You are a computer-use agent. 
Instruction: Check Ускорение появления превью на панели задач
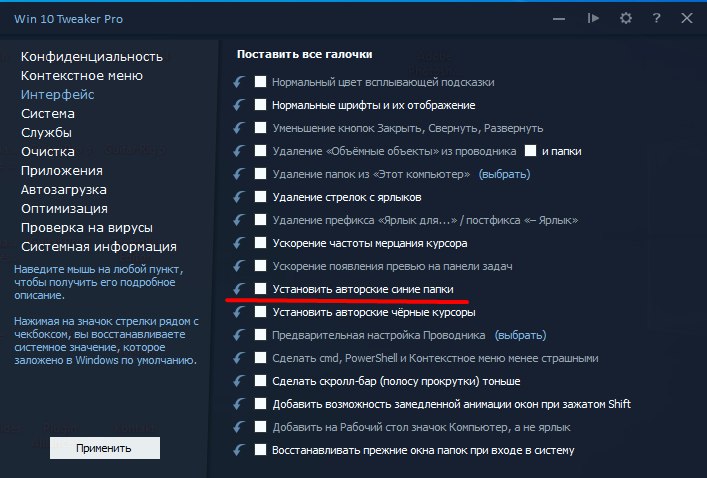click(x=260, y=265)
